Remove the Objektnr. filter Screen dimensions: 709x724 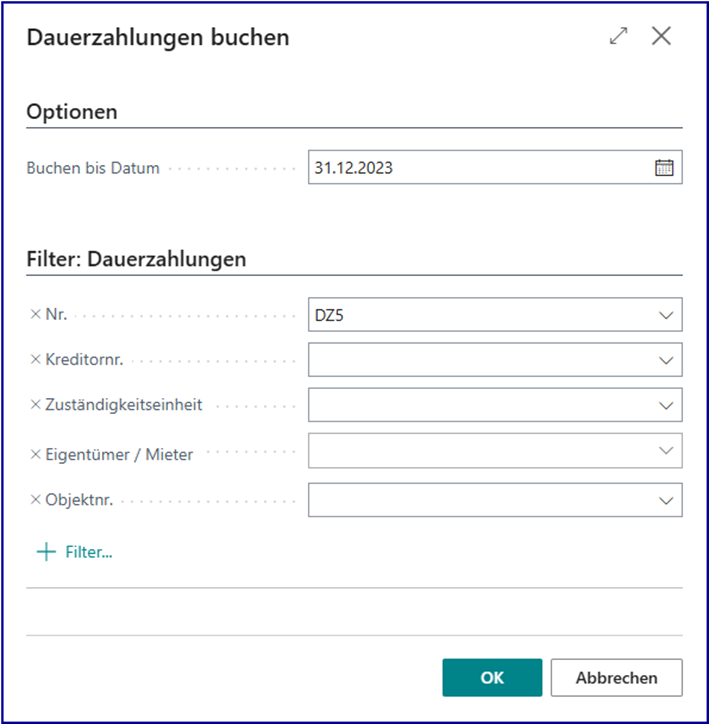tap(36, 499)
